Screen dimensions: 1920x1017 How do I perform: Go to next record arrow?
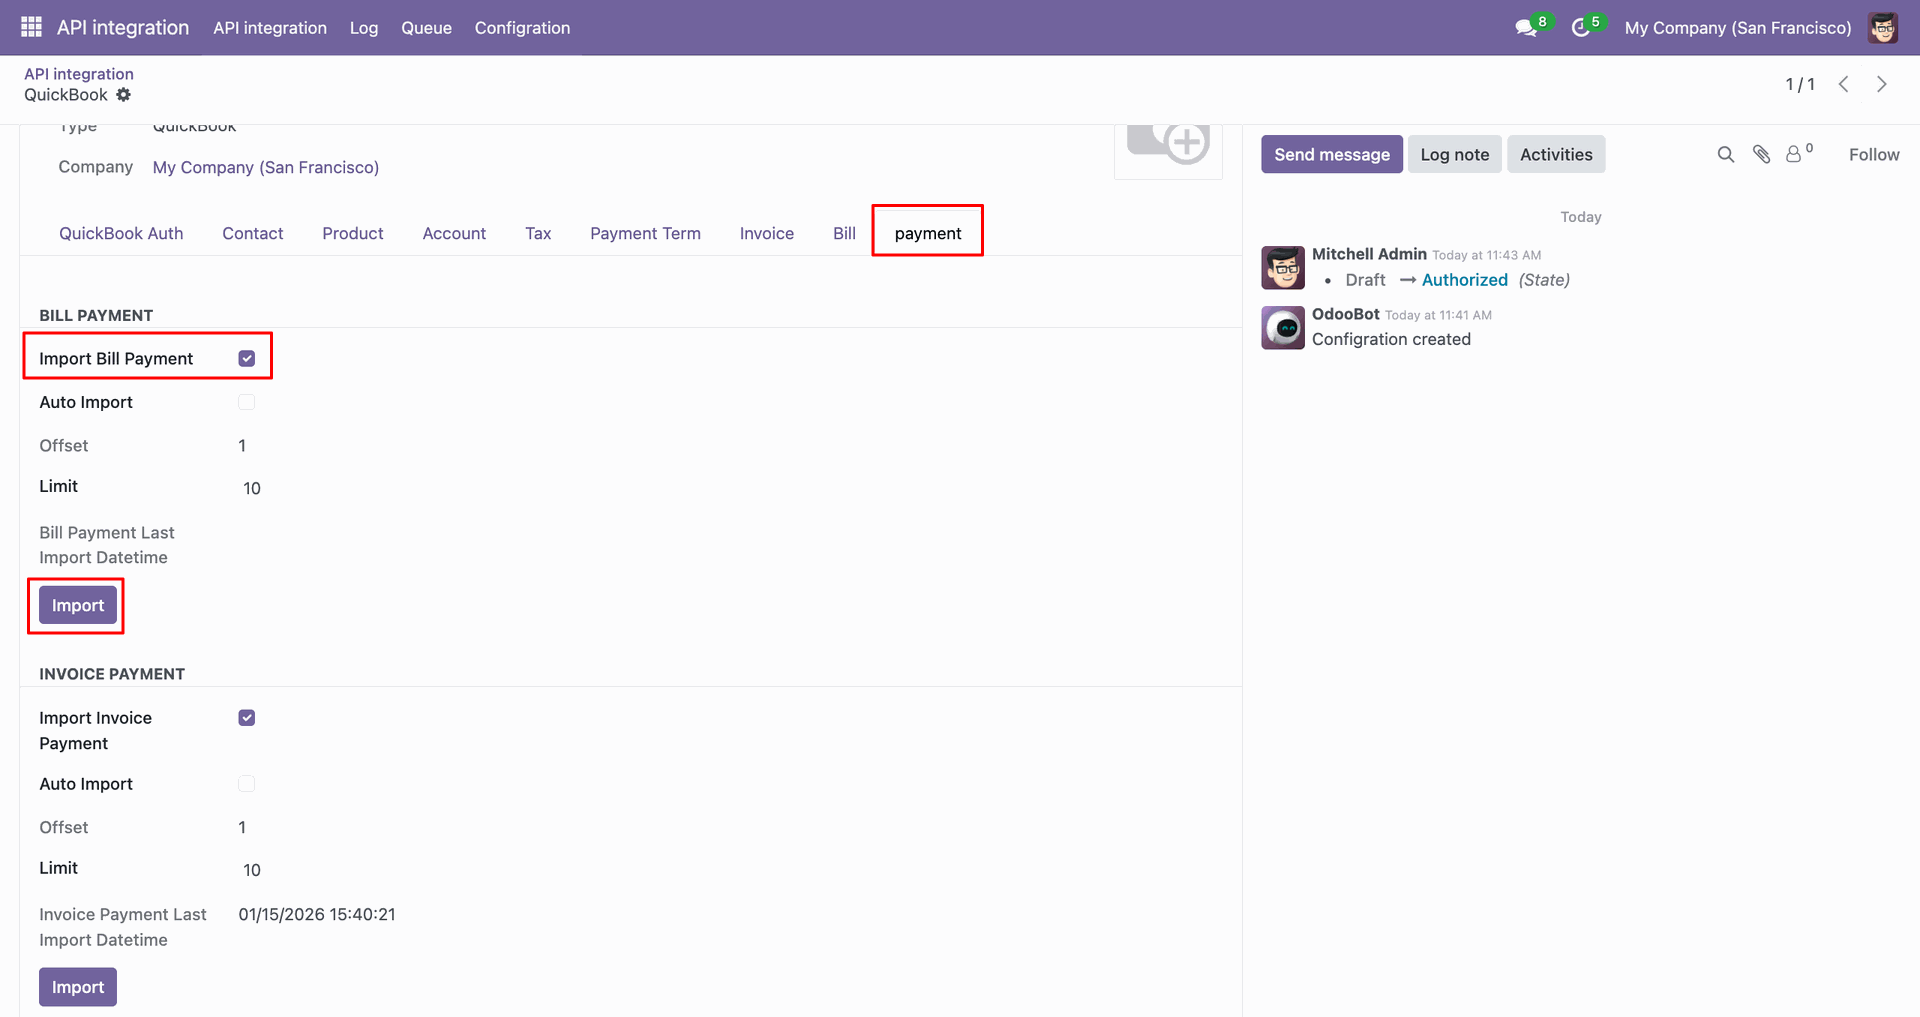1882,84
